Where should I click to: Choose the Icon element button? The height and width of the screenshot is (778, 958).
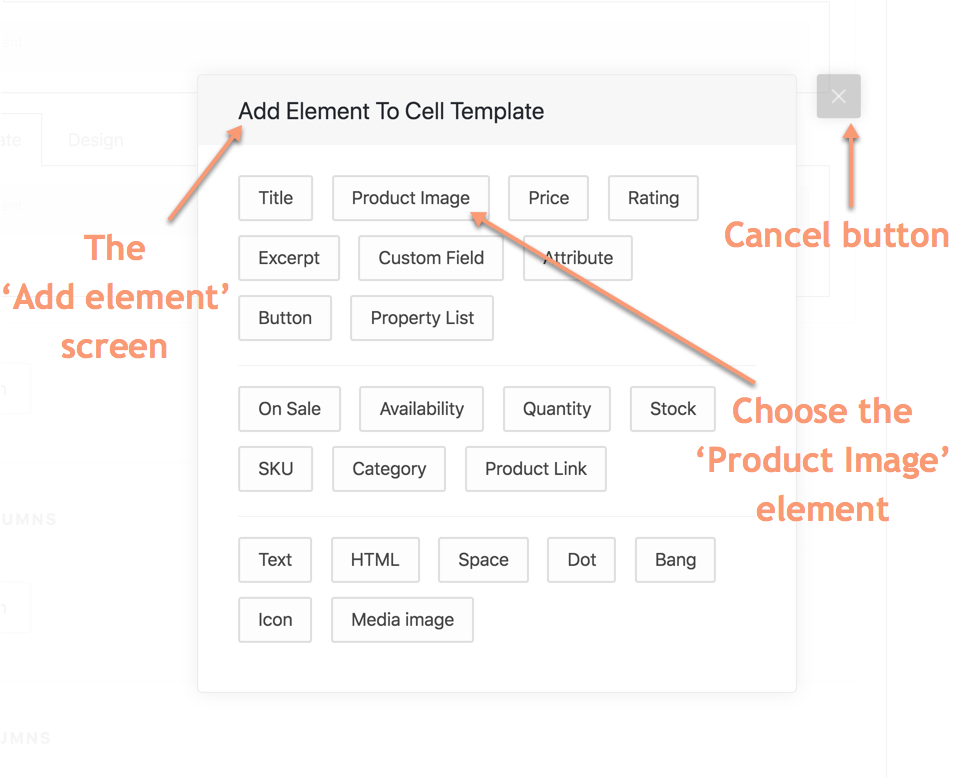(275, 620)
